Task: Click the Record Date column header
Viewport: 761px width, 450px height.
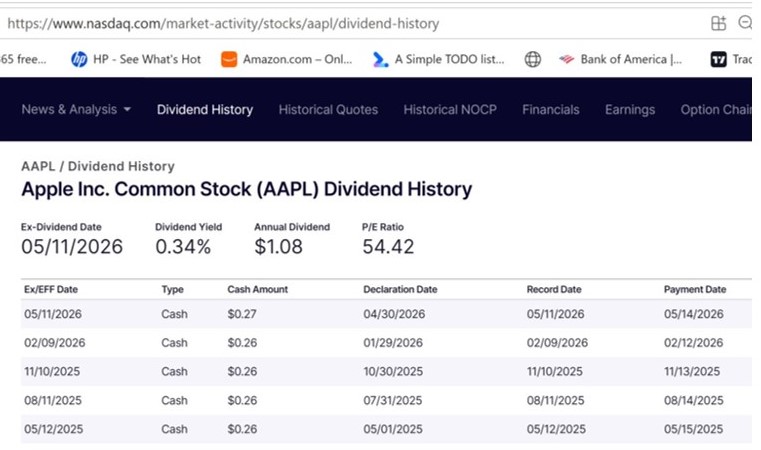Action: point(554,289)
